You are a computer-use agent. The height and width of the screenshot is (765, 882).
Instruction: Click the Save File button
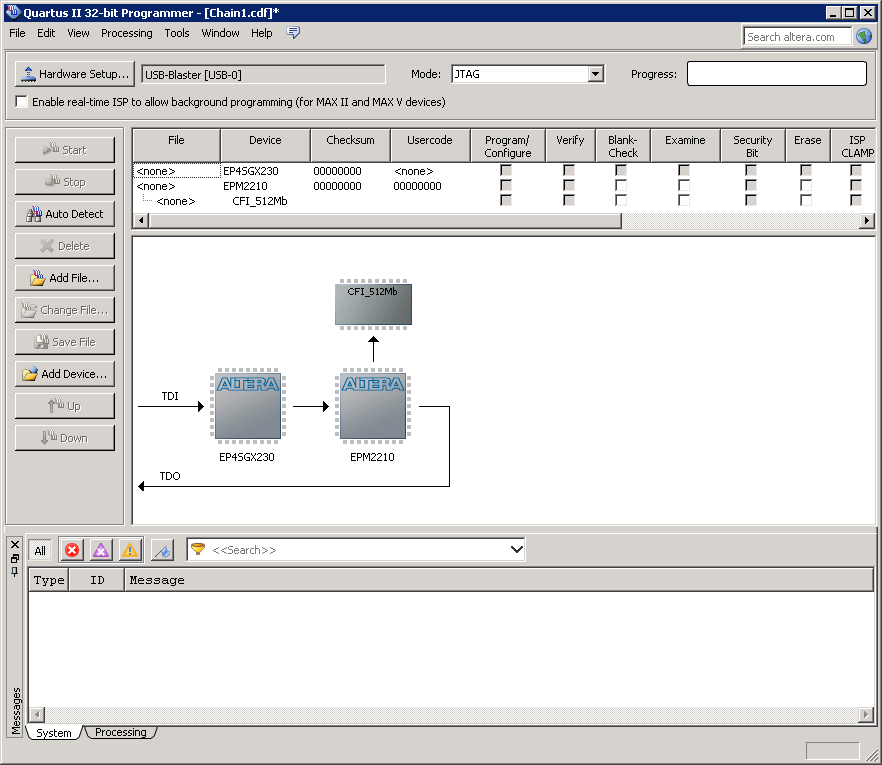(x=65, y=342)
